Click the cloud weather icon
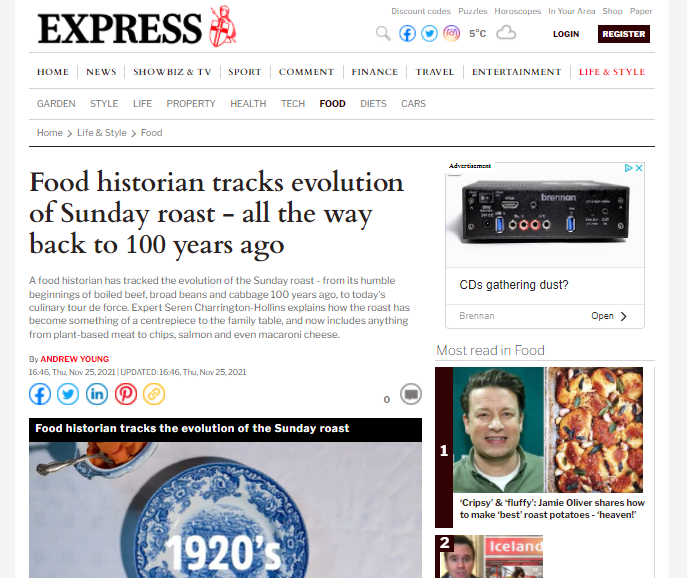 506,33
